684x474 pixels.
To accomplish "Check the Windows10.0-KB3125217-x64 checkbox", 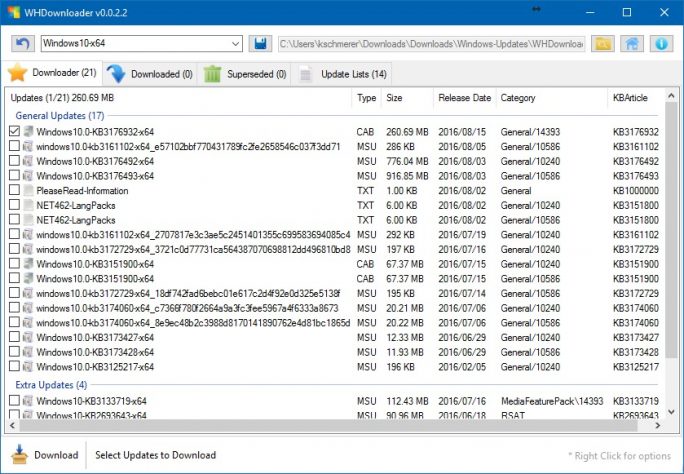I will click(14, 366).
